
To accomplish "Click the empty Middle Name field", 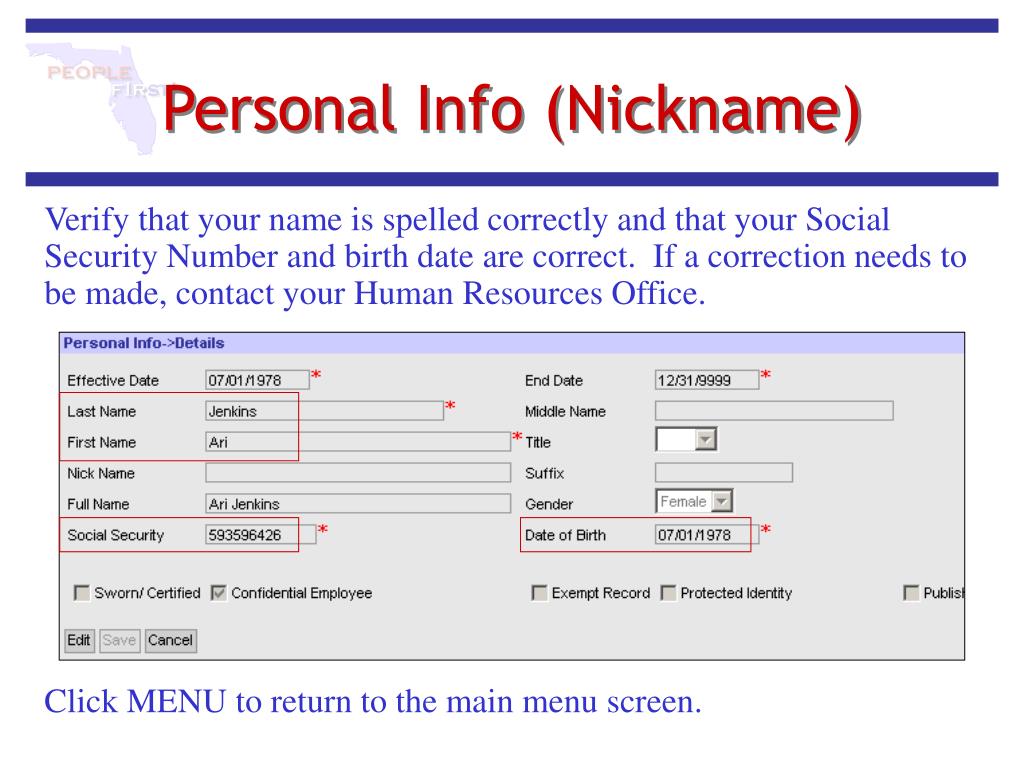I will click(x=774, y=411).
